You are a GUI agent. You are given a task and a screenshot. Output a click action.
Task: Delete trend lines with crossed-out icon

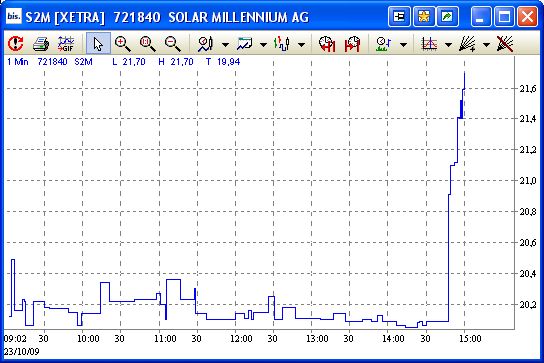click(505, 44)
